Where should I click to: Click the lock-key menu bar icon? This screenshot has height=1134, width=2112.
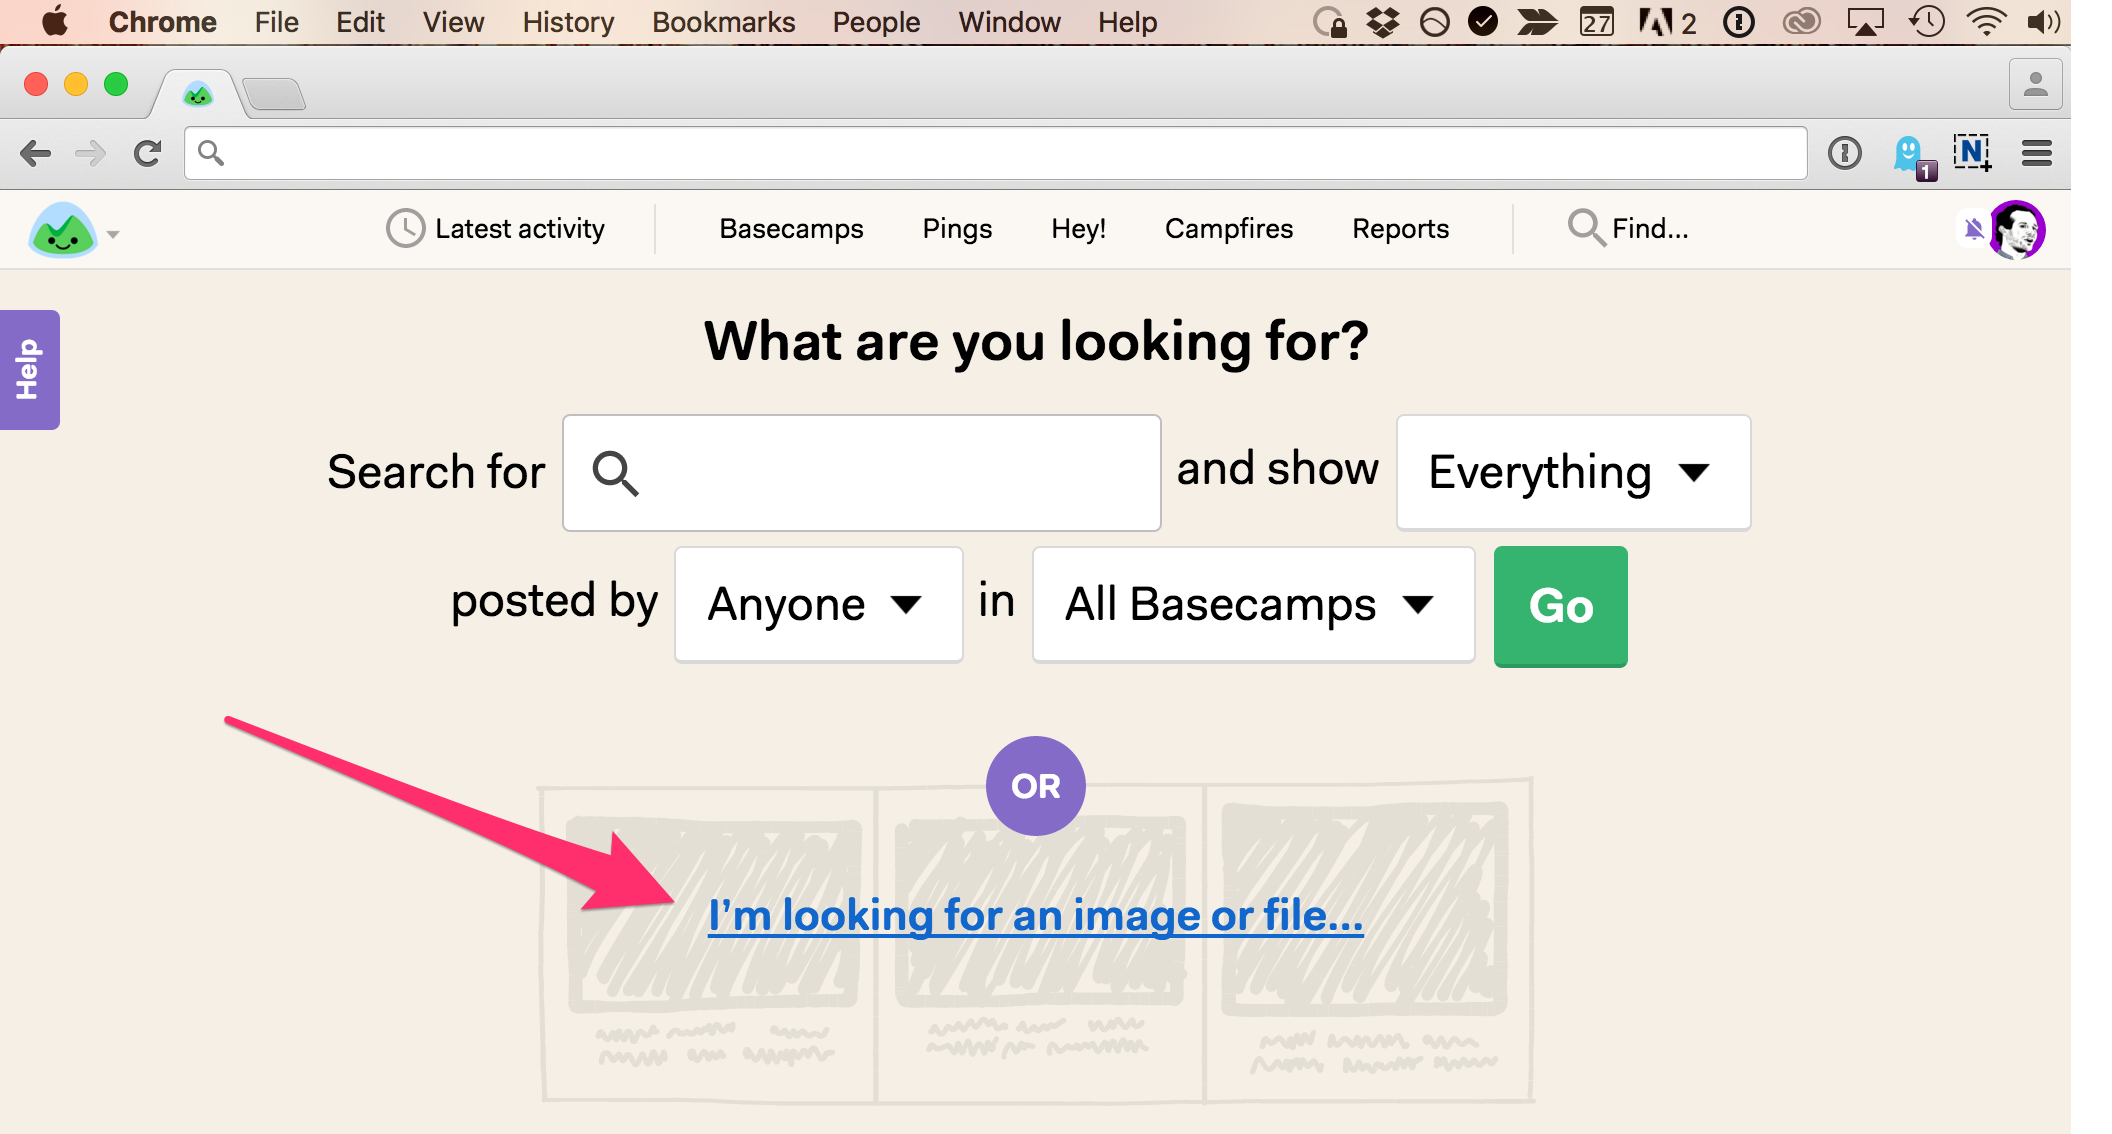tap(1330, 21)
